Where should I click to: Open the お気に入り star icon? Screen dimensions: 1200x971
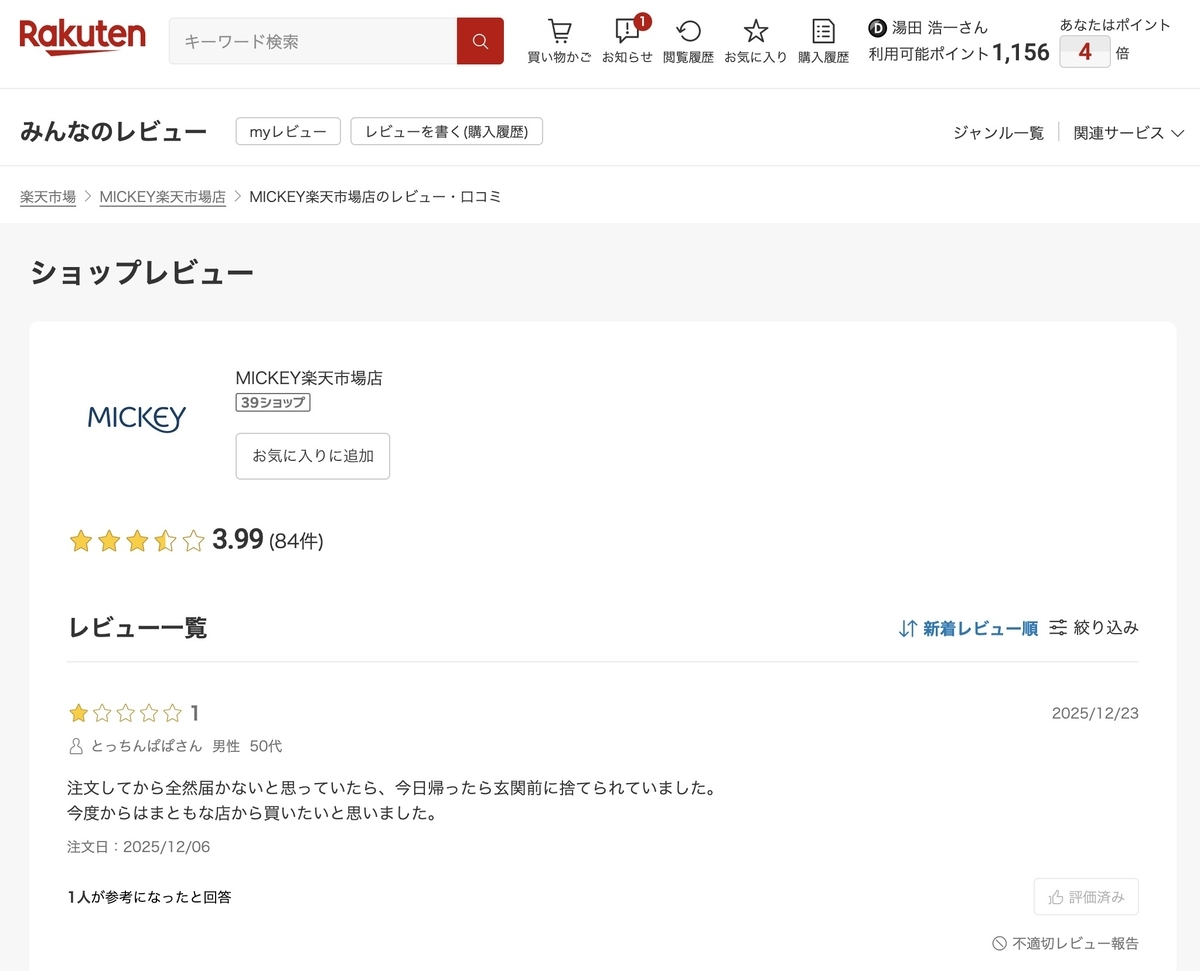[756, 31]
